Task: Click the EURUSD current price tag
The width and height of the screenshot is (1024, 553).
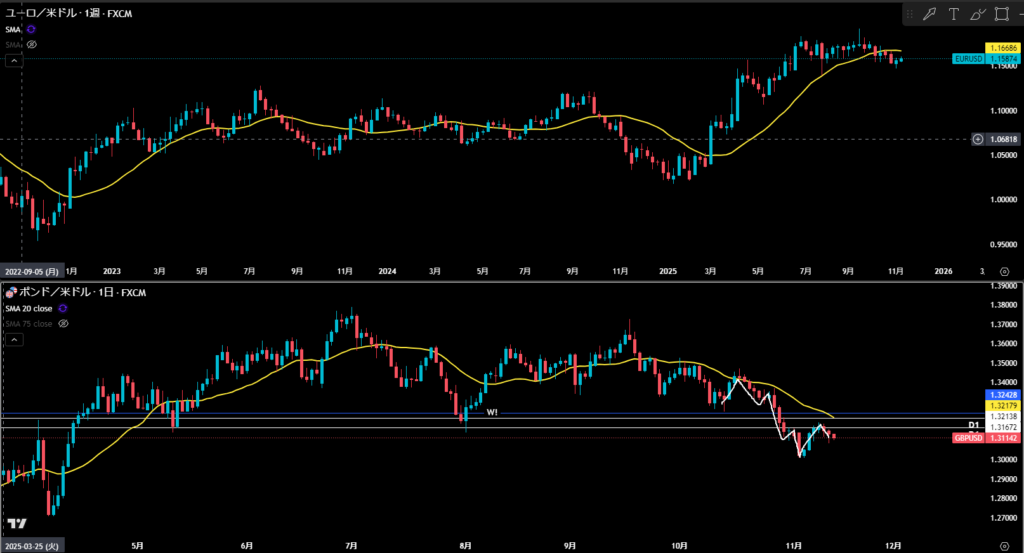Action: [x=985, y=59]
